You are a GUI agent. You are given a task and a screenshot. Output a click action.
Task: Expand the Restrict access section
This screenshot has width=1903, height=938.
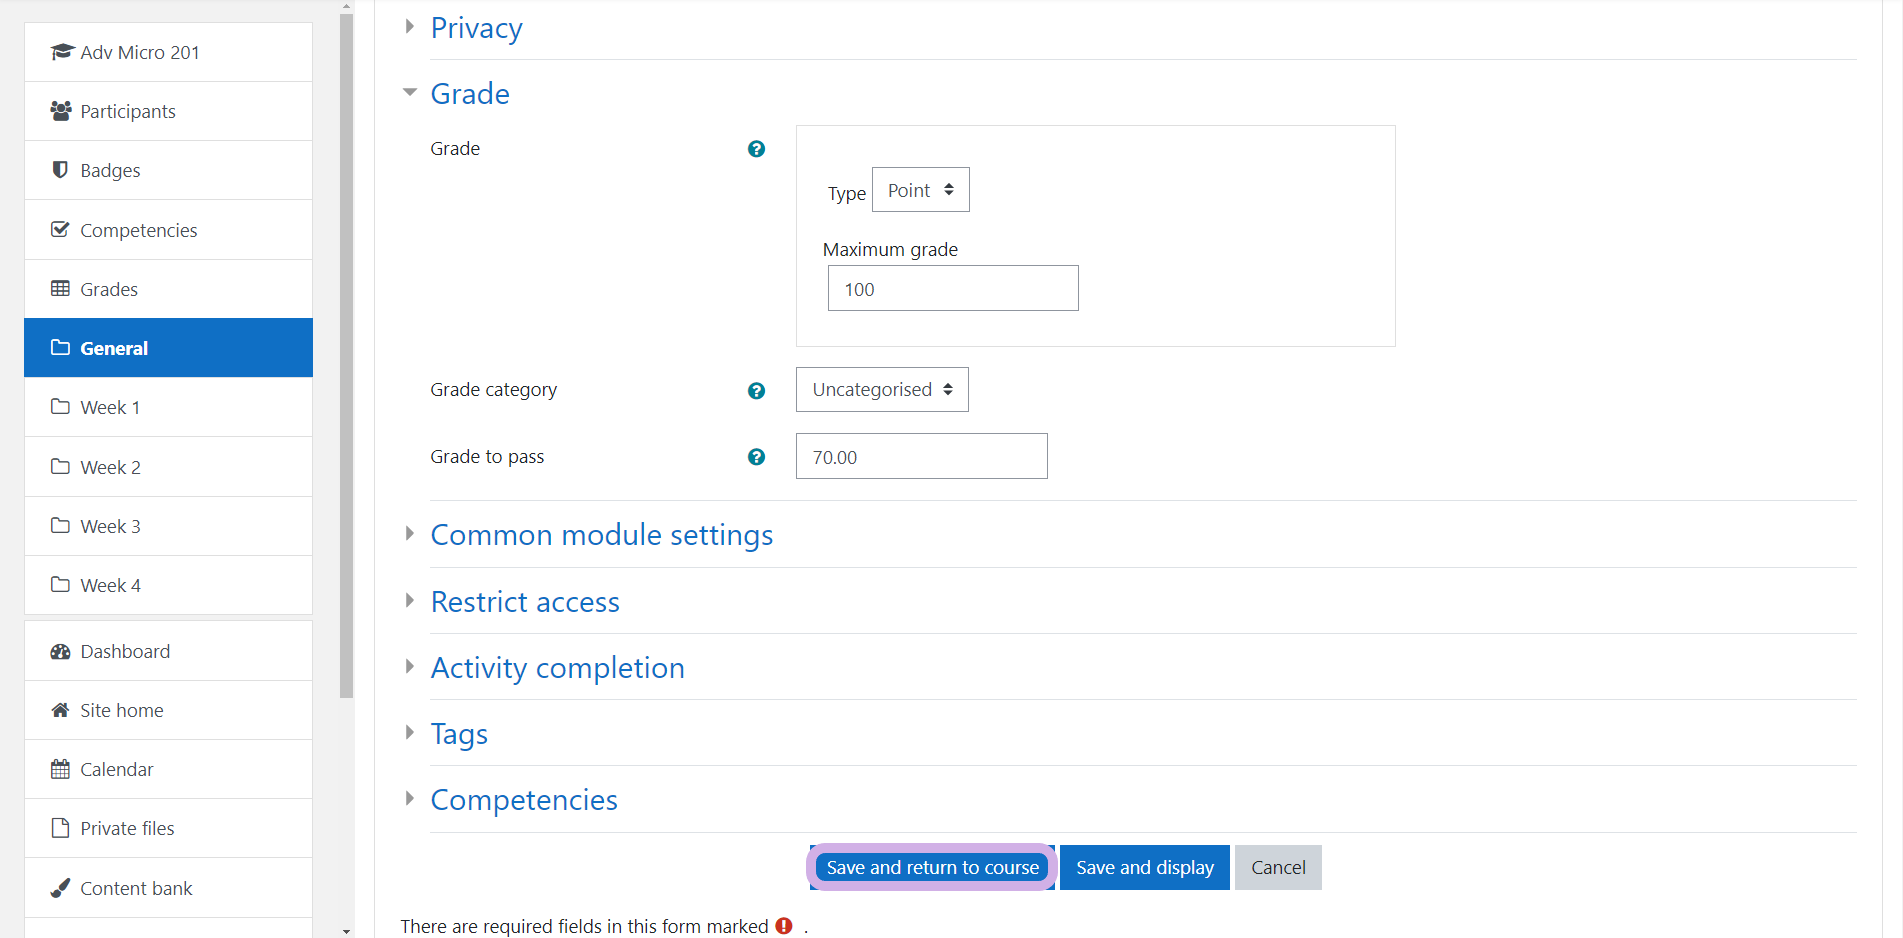524,602
